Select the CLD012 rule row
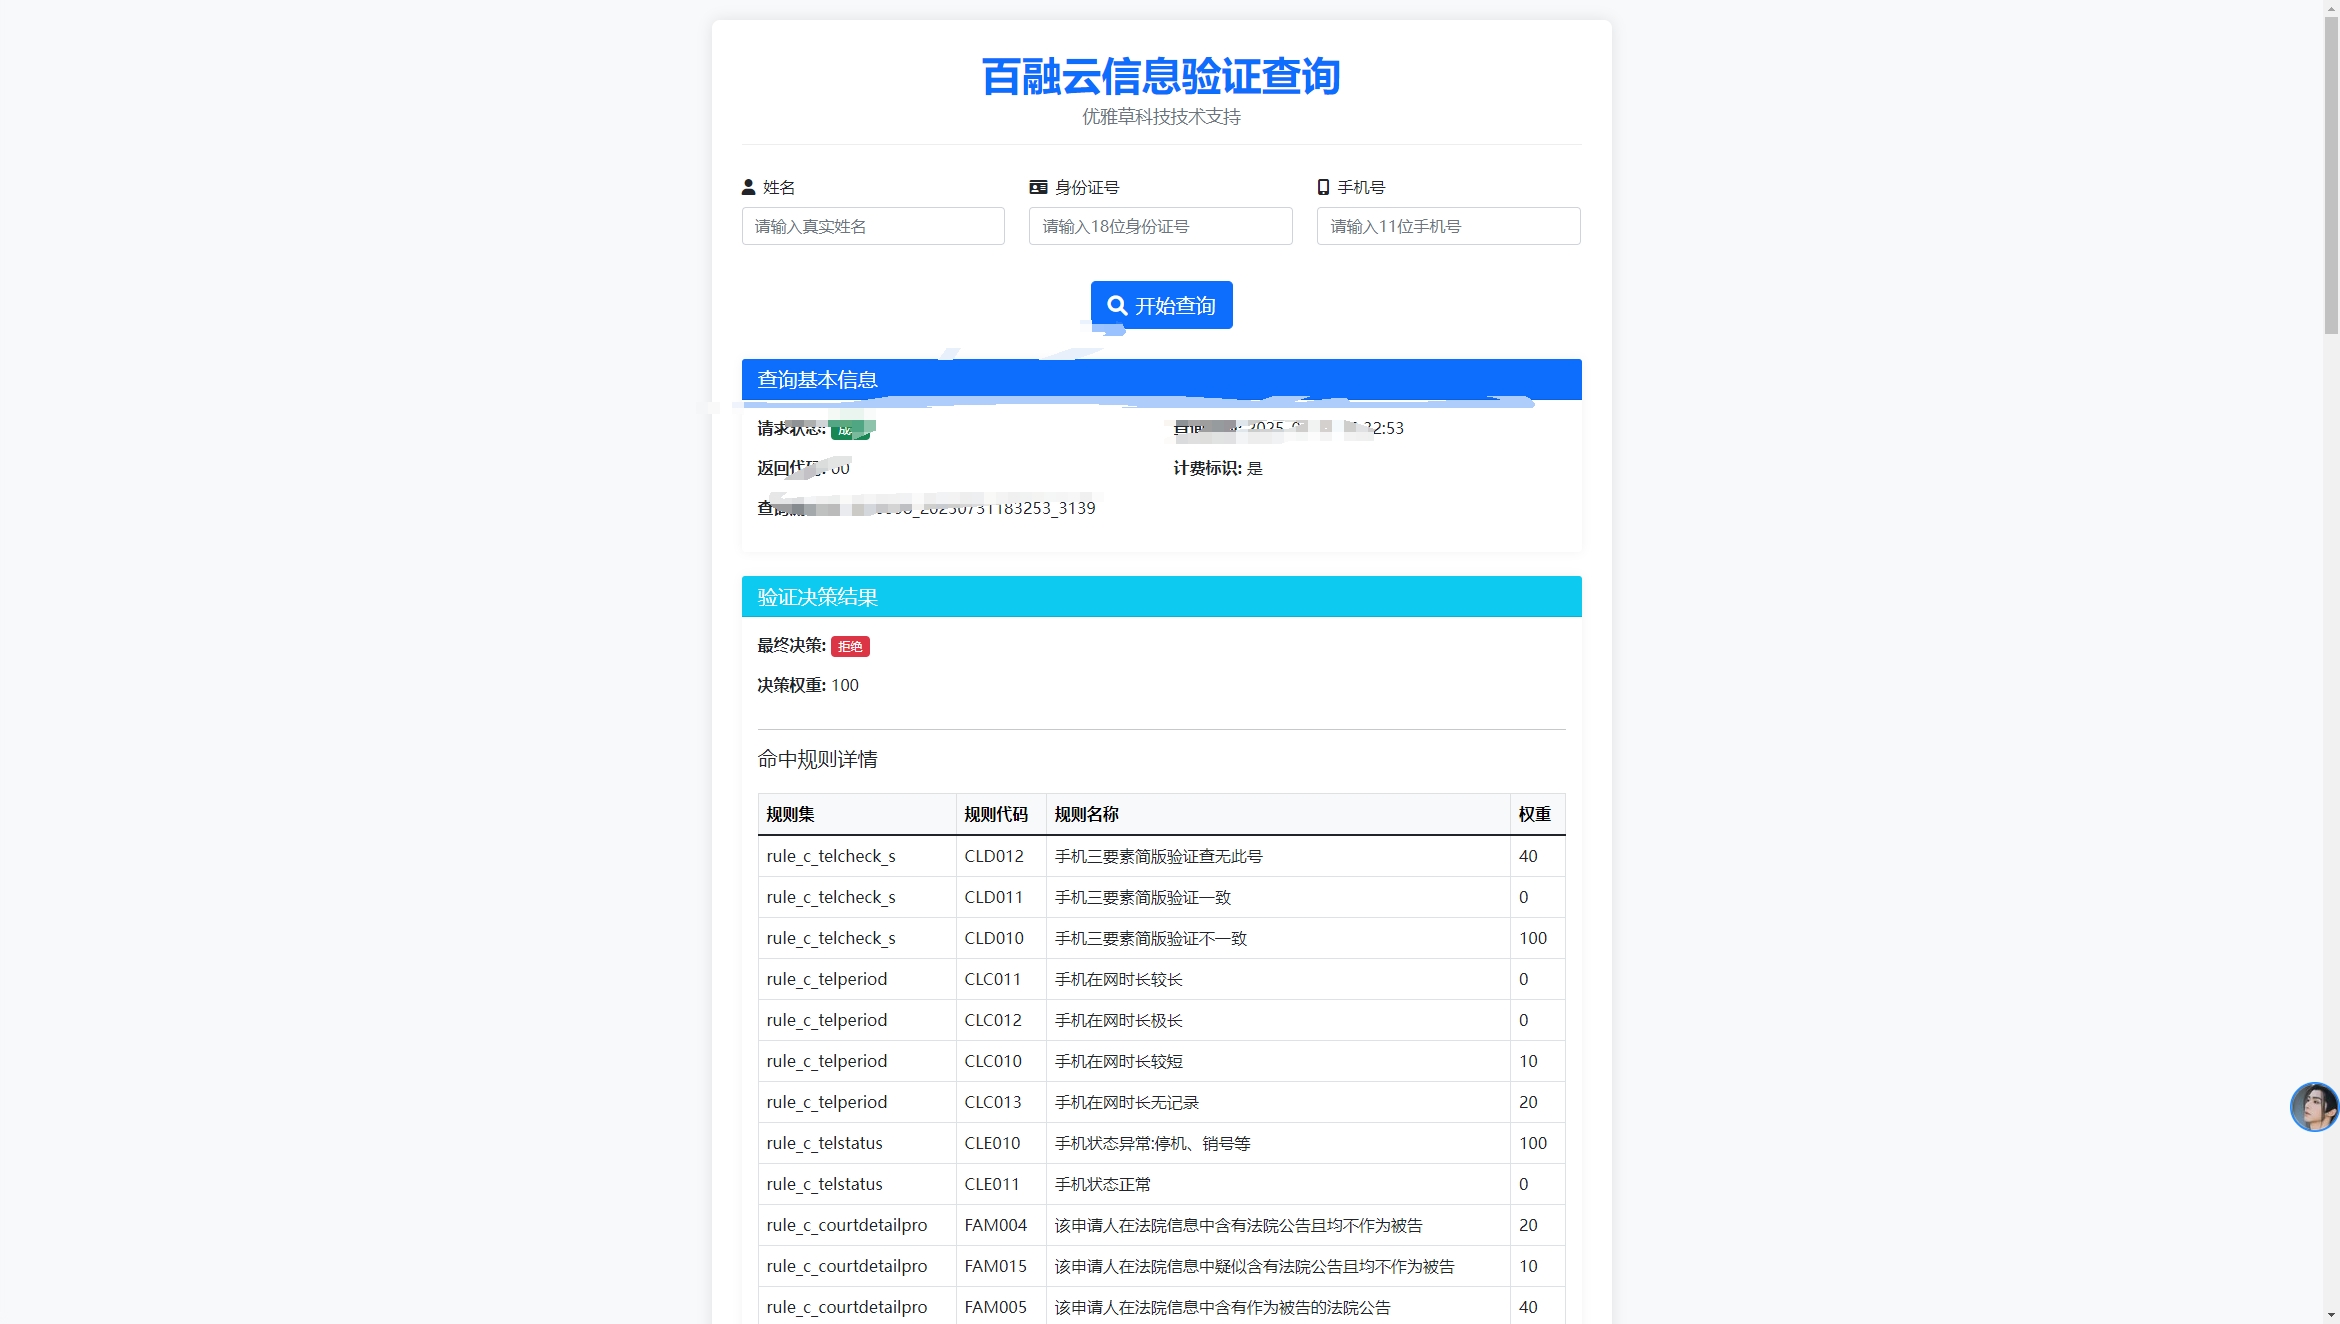This screenshot has width=2340, height=1324. pos(1160,856)
